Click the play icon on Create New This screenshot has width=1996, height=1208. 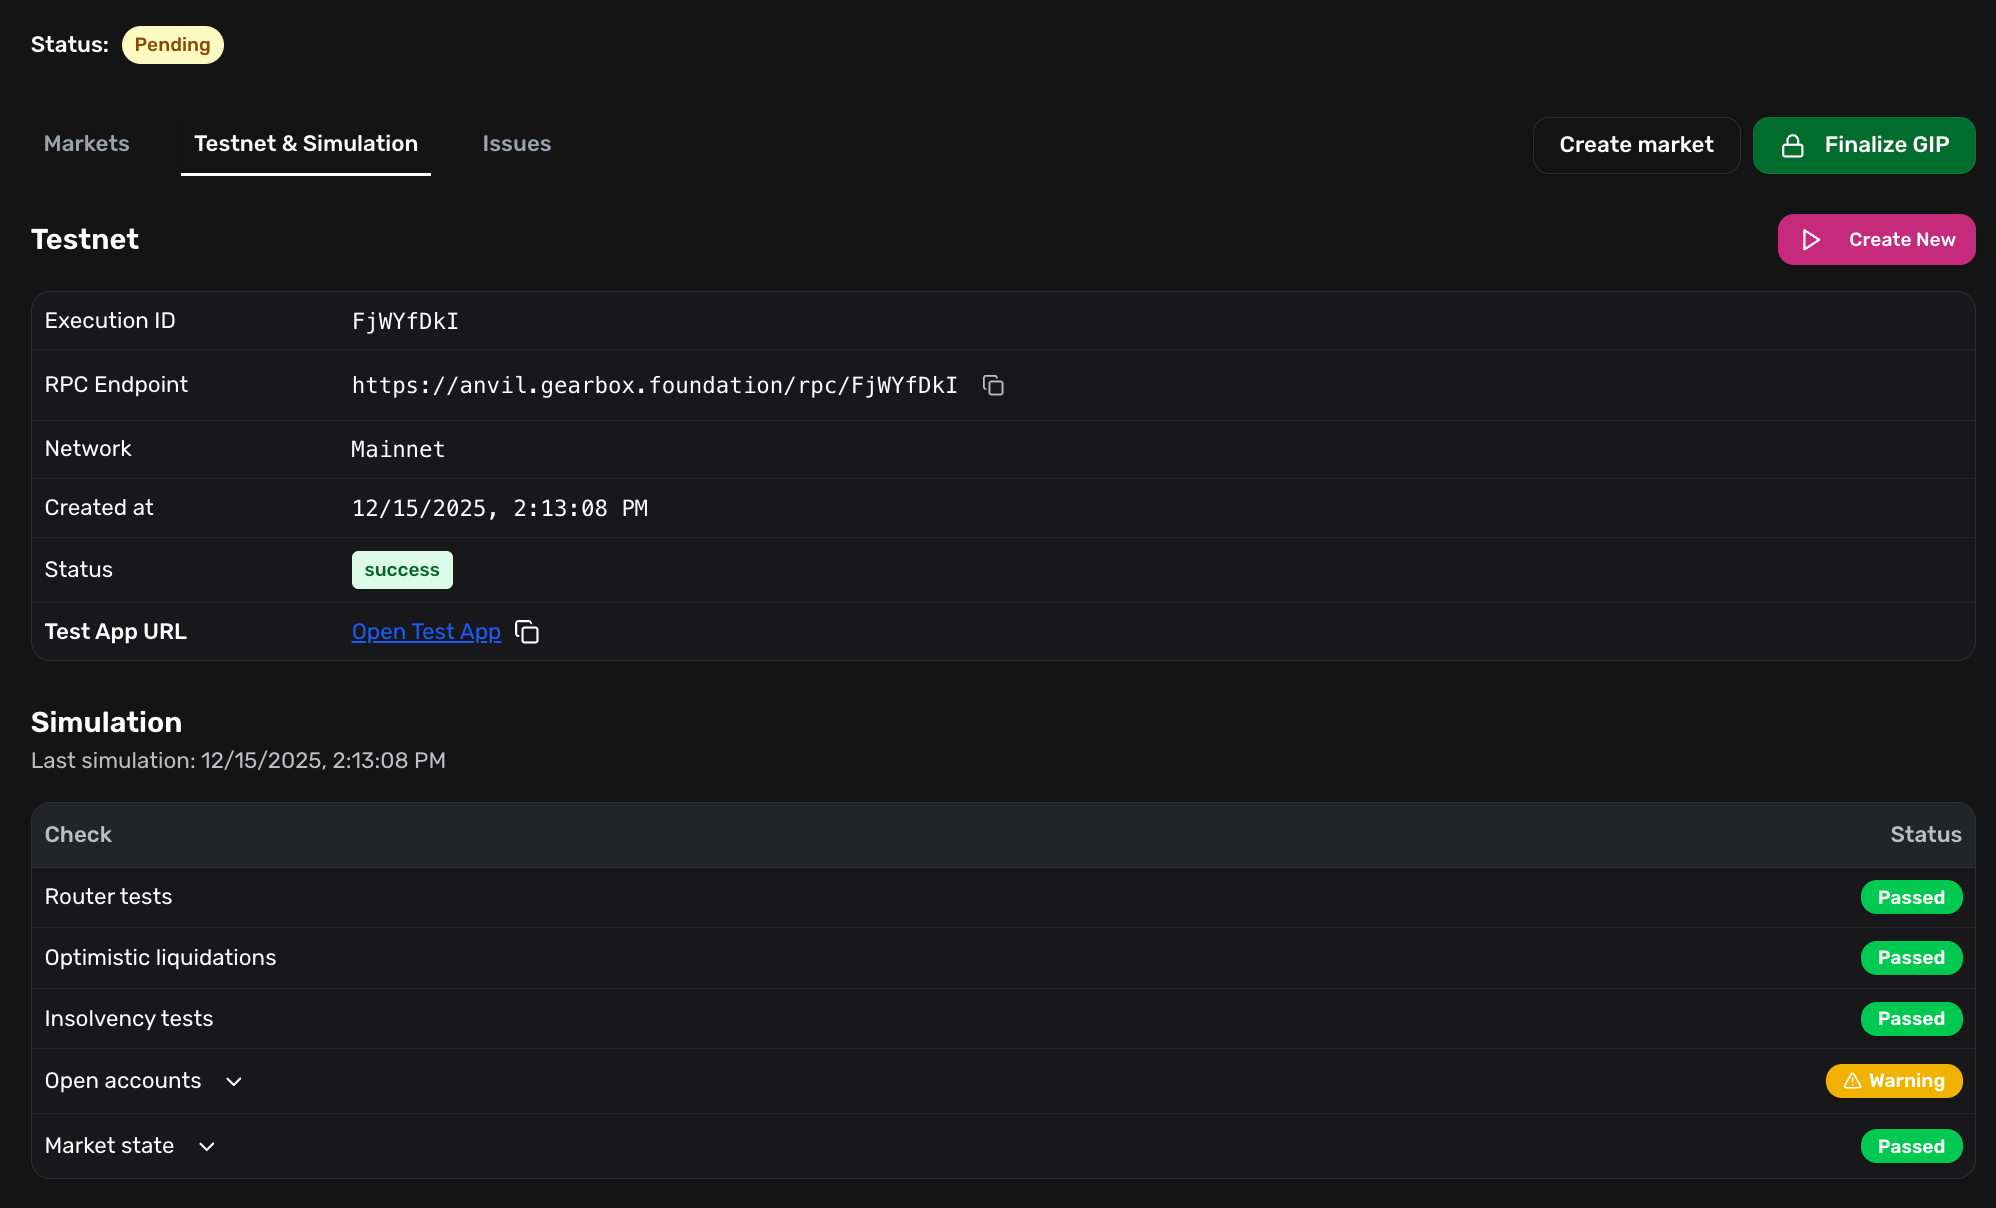point(1811,240)
